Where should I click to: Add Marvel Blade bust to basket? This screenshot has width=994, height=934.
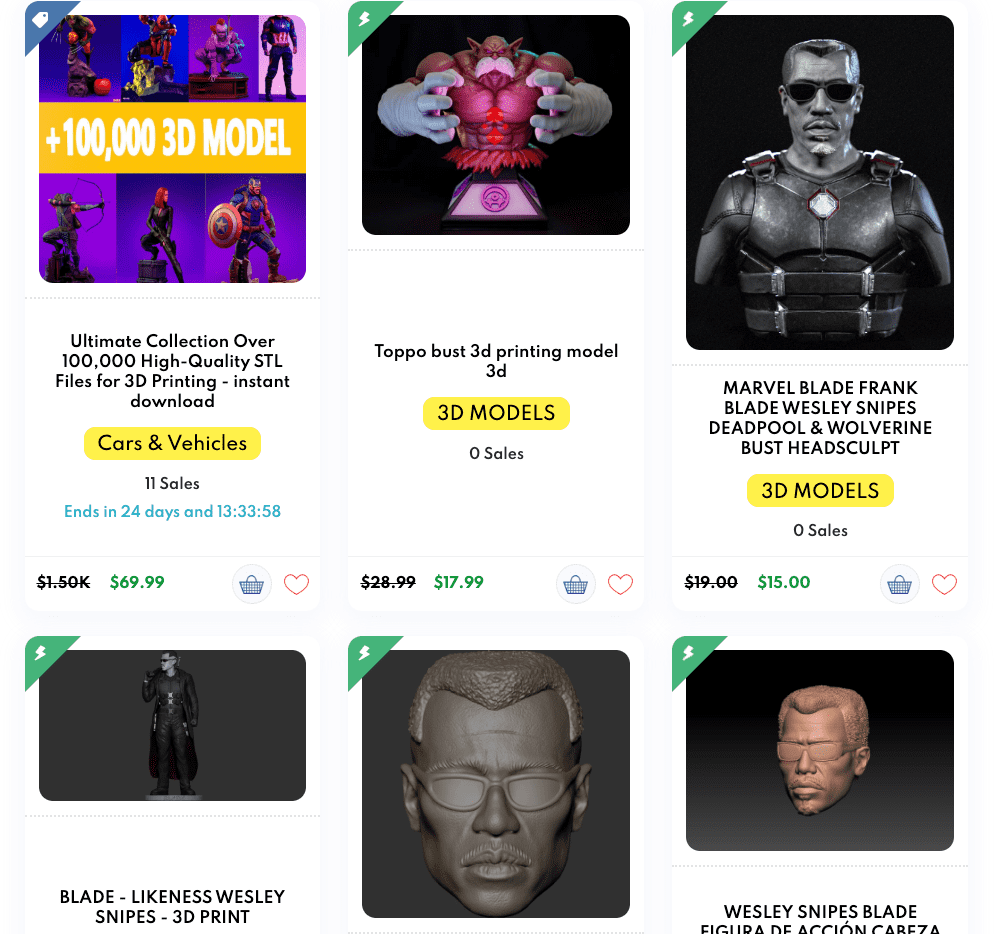tap(900, 584)
